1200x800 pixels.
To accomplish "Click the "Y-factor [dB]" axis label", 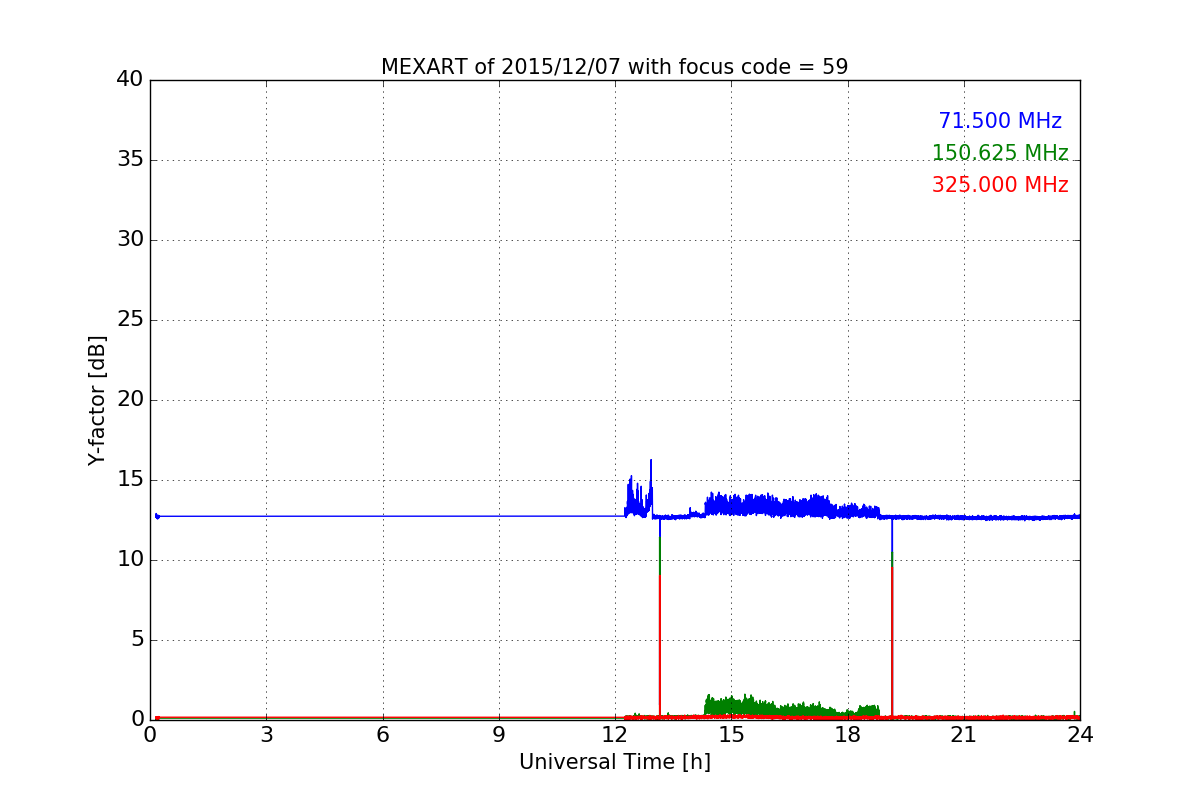I will [97, 400].
